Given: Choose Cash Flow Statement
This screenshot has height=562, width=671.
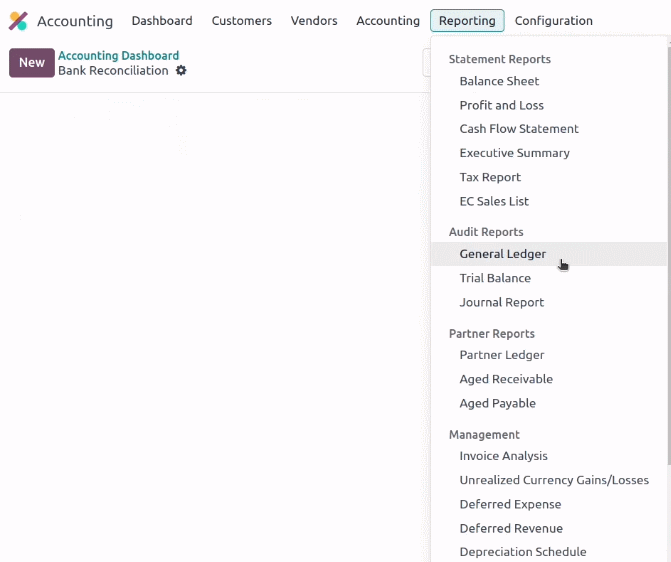Looking at the screenshot, I should [519, 129].
